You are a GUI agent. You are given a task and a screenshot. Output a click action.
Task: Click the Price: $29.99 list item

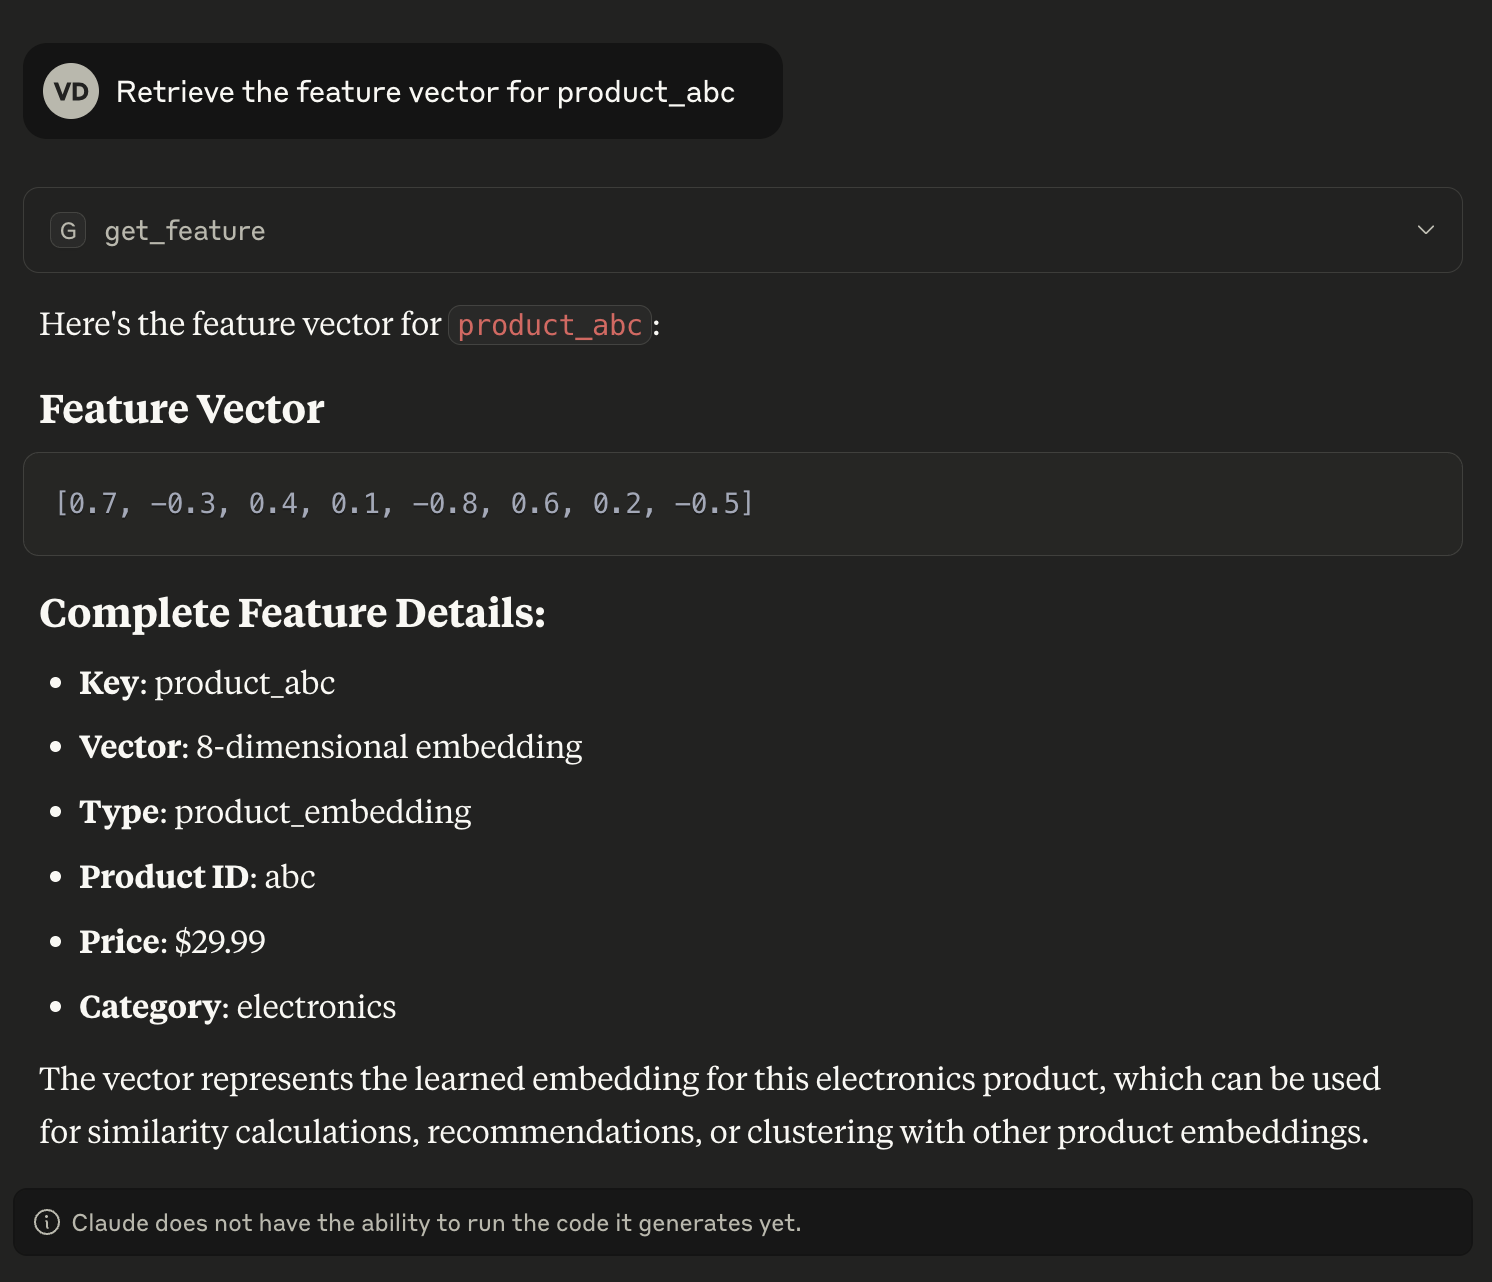point(172,942)
